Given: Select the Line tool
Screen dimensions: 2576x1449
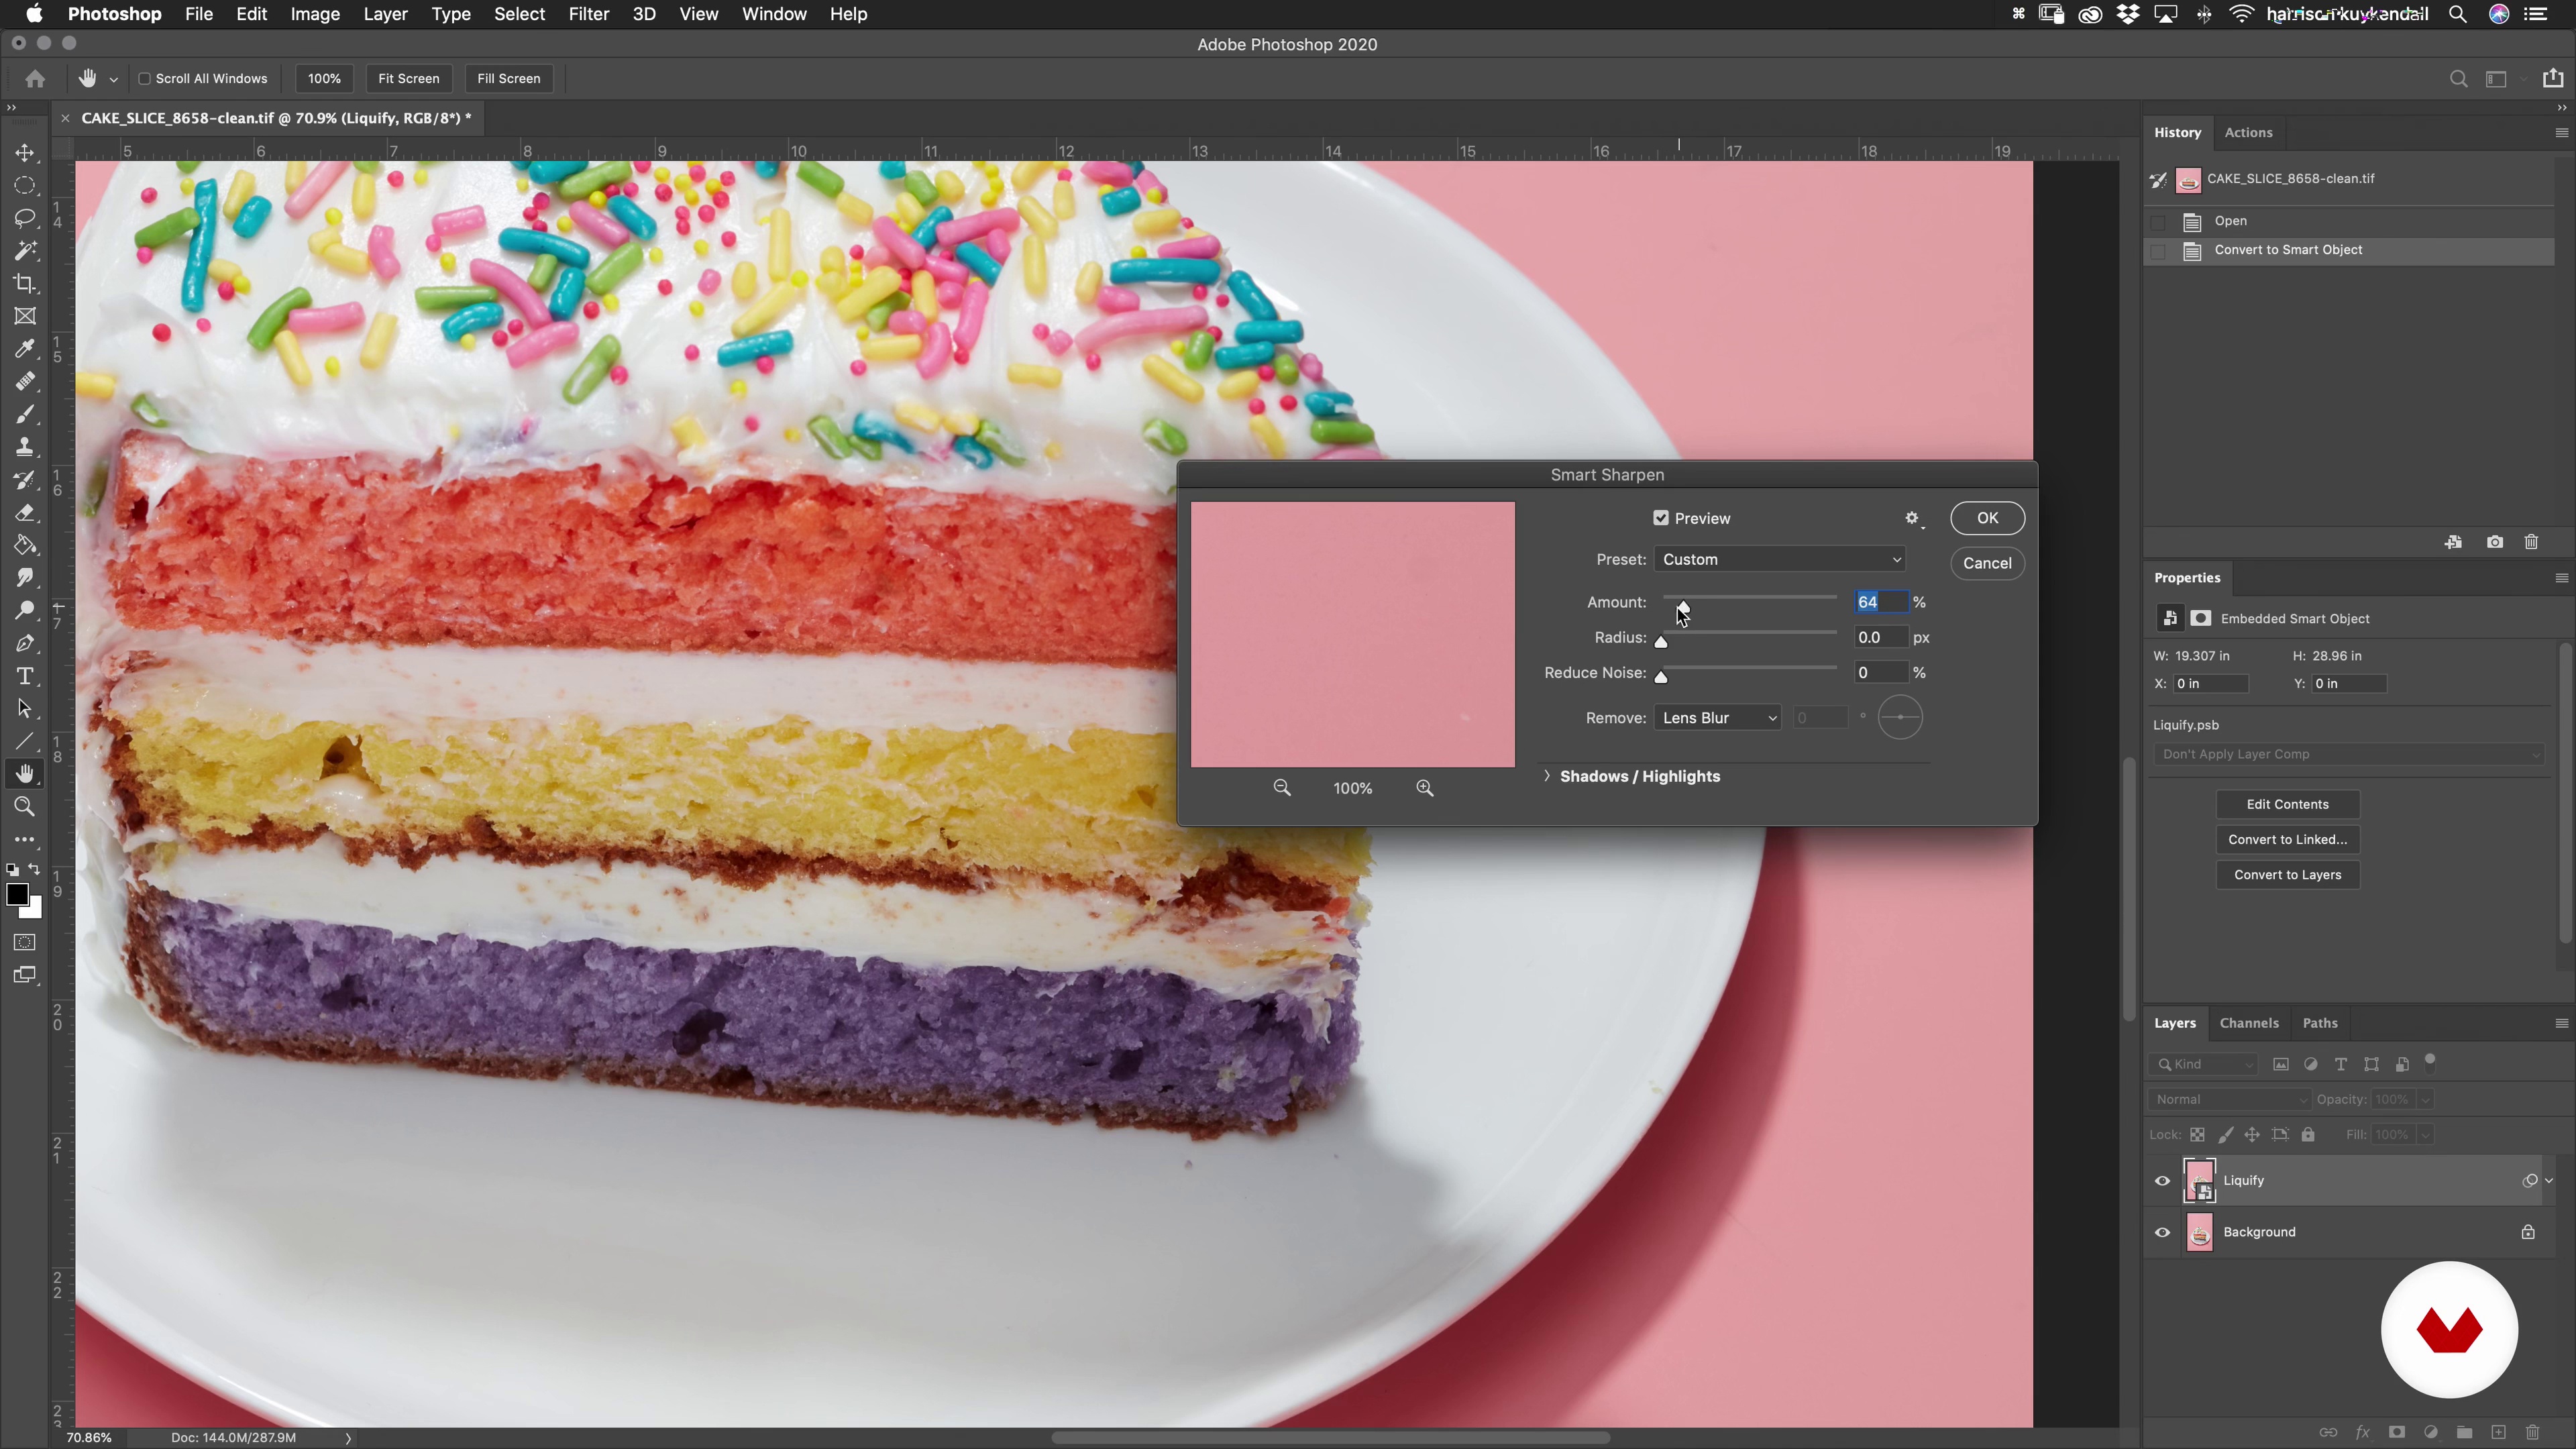Looking at the screenshot, I should click(25, 741).
